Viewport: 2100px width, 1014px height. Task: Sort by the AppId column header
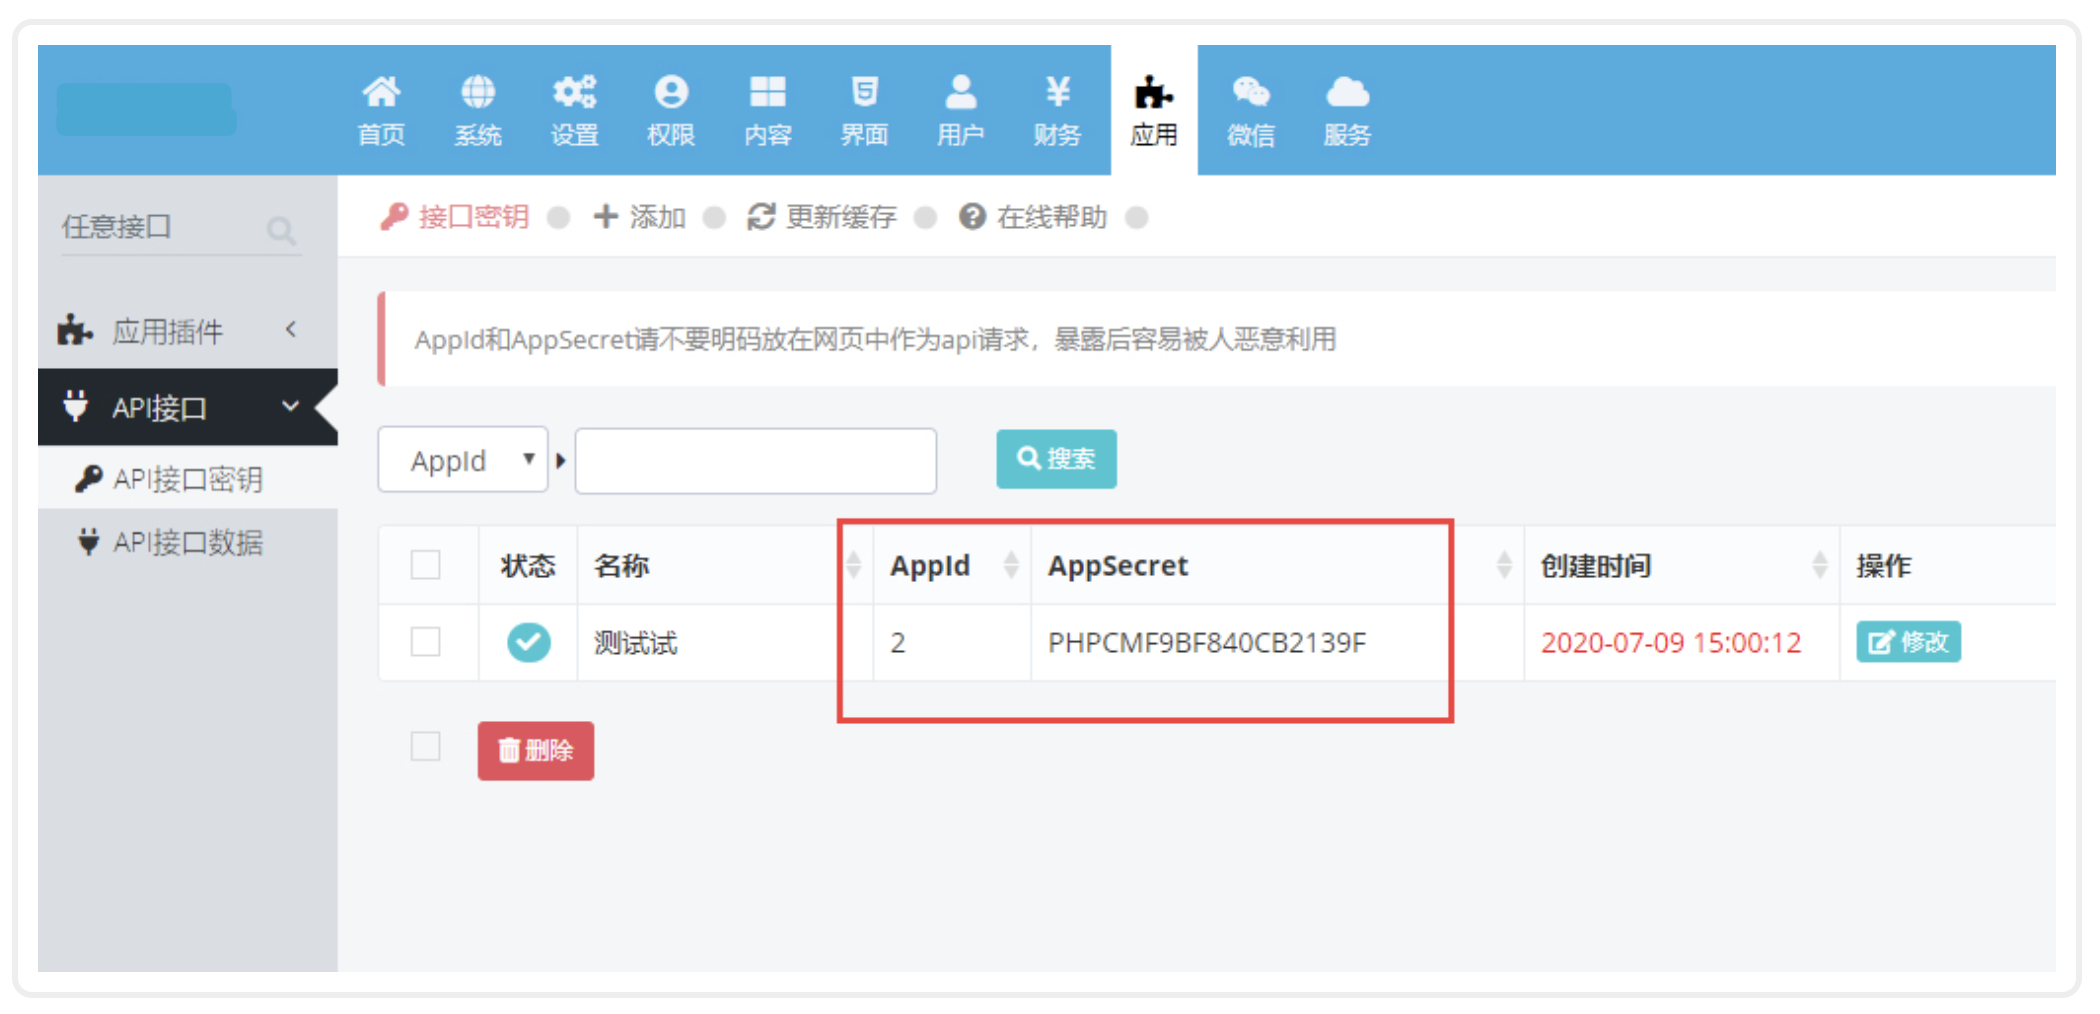tap(952, 566)
